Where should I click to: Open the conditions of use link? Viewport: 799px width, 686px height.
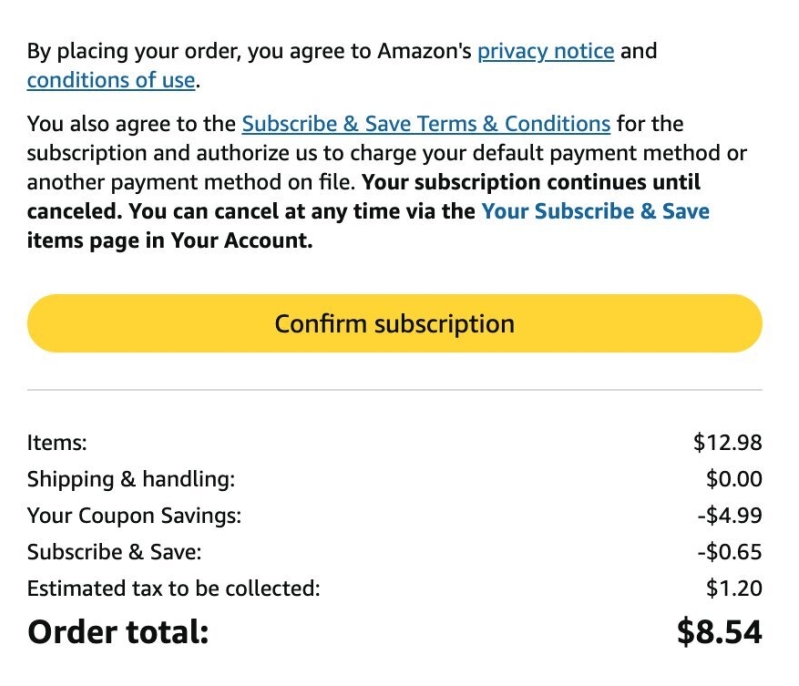[111, 81]
